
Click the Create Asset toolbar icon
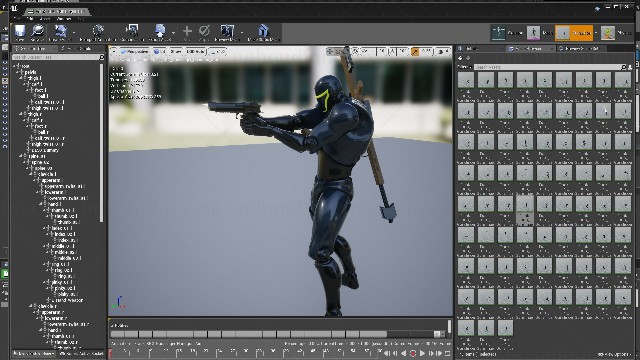coord(60,31)
